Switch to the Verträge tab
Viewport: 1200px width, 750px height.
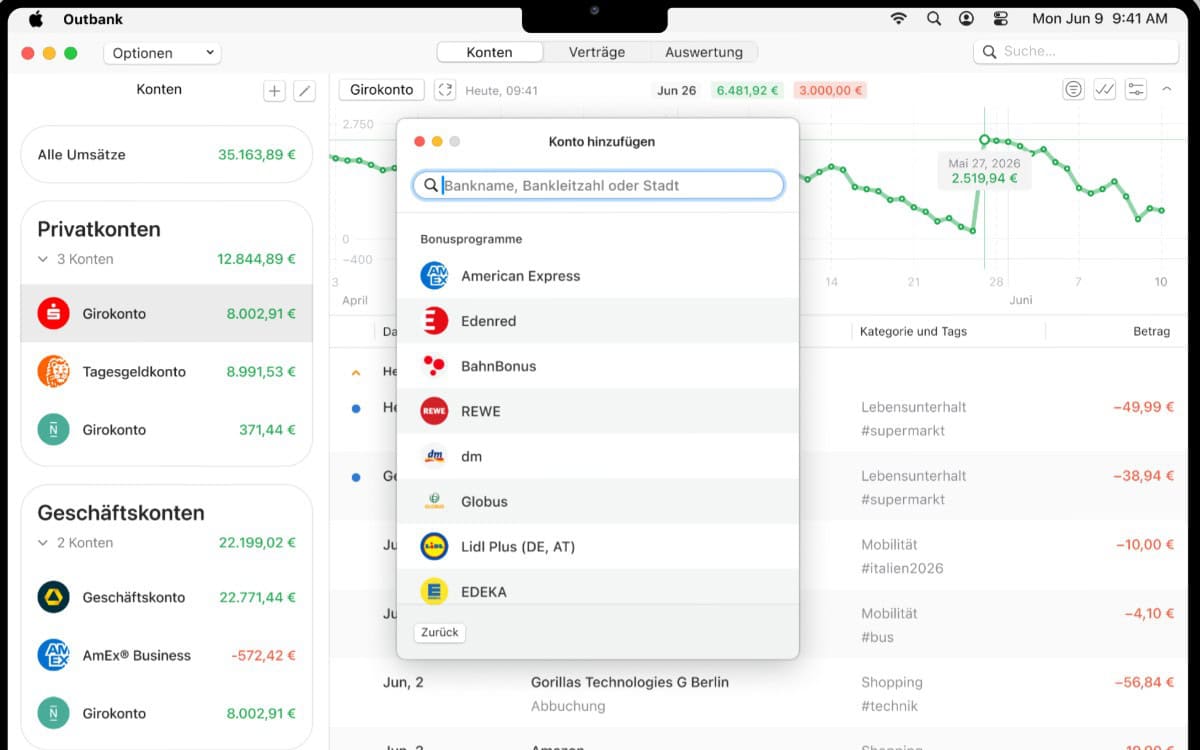pyautogui.click(x=597, y=52)
